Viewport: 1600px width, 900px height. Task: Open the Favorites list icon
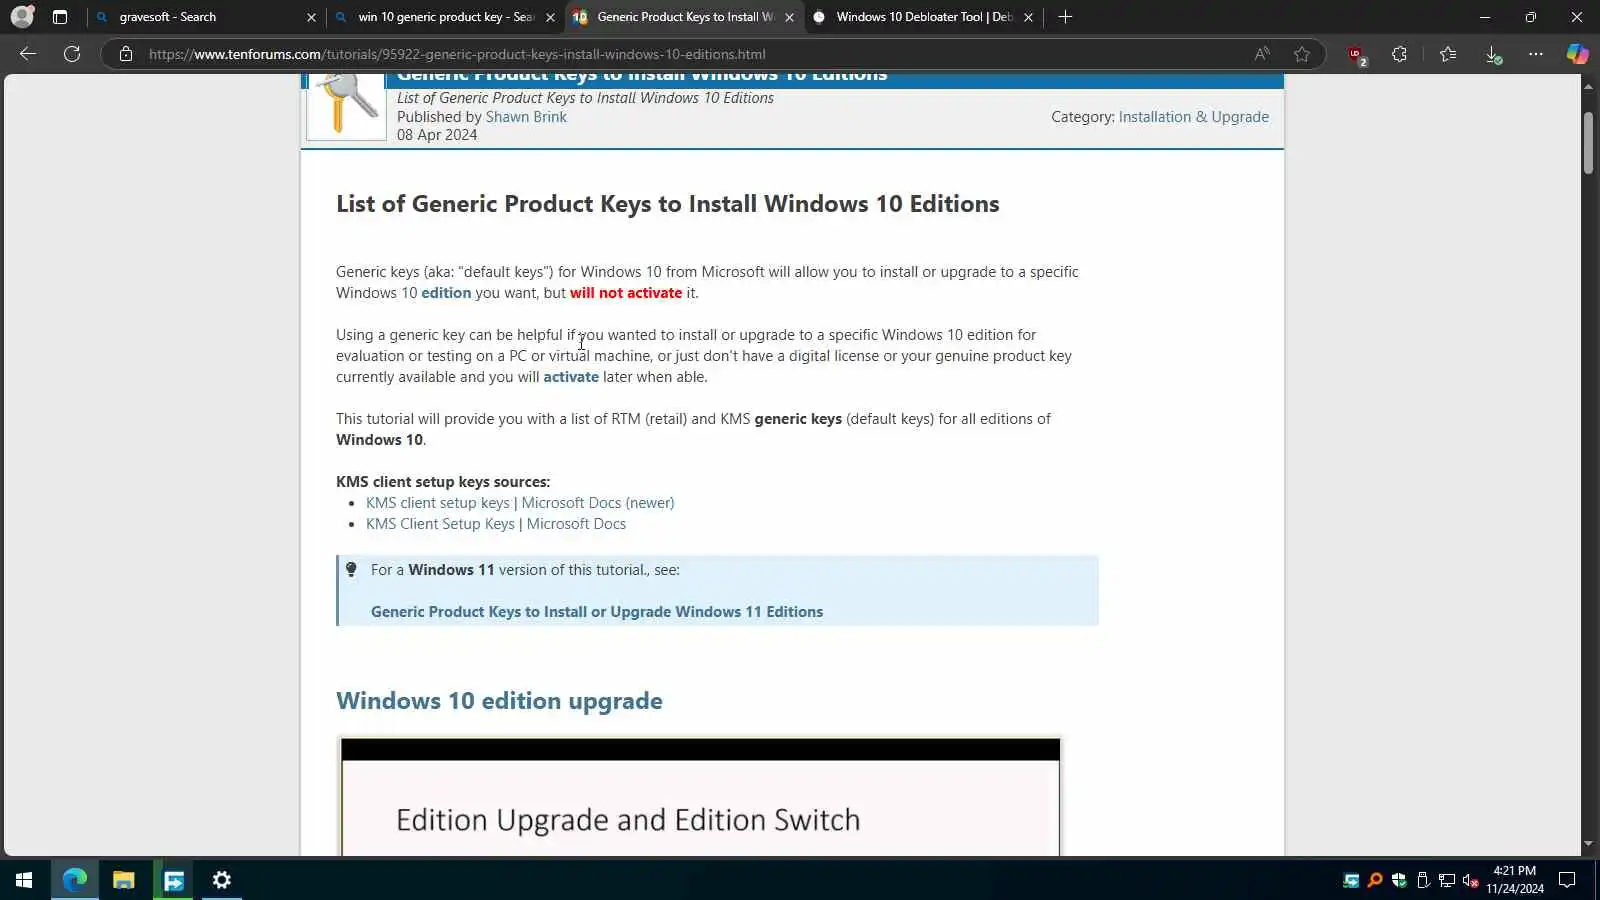(x=1447, y=54)
